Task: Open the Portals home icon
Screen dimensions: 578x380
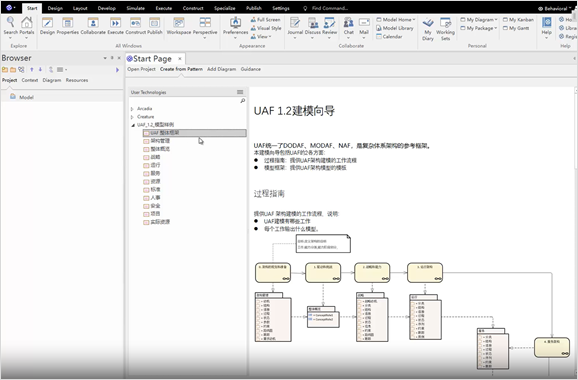Action: coord(27,22)
